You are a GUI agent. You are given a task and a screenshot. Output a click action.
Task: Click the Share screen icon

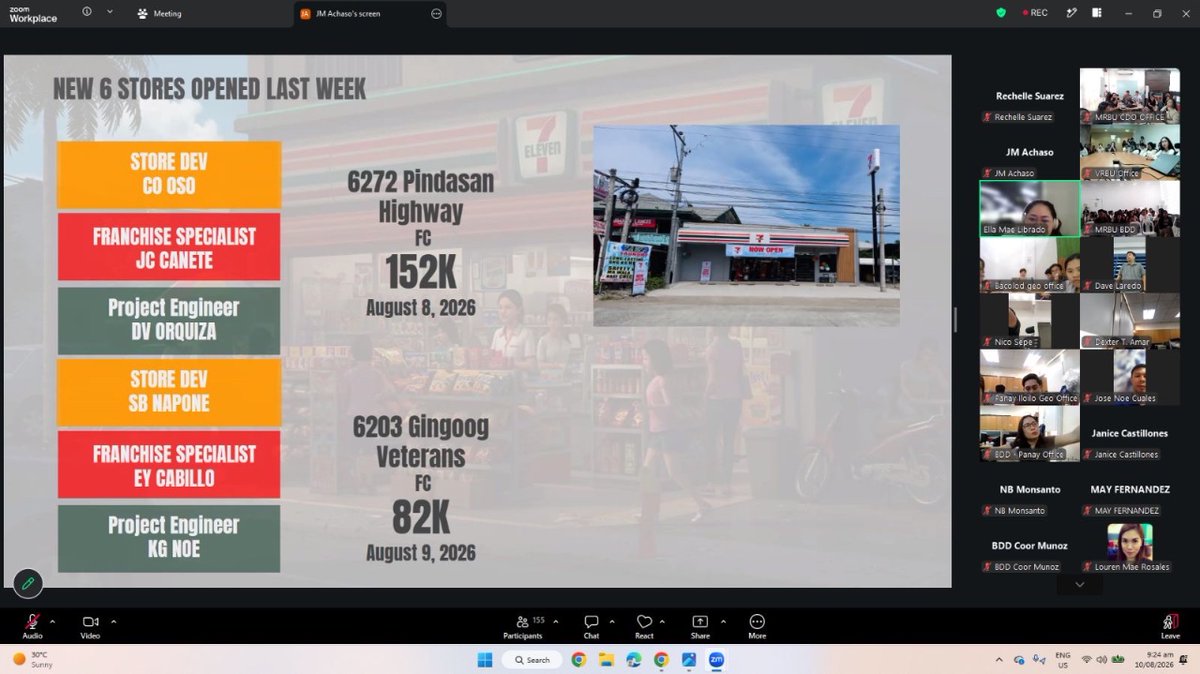pyautogui.click(x=700, y=622)
